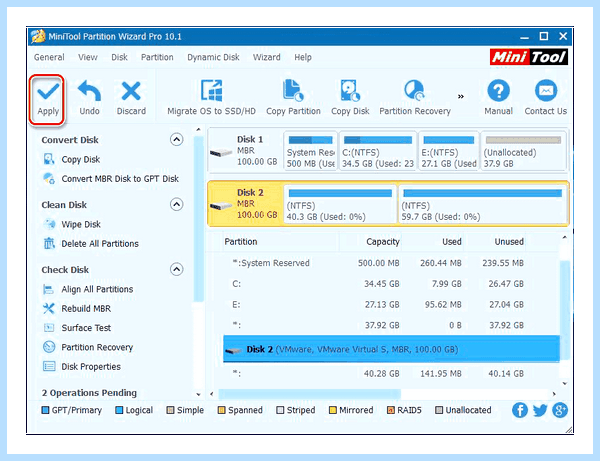The height and width of the screenshot is (461, 600).
Task: Show more toolbar items chevron
Action: point(461,96)
